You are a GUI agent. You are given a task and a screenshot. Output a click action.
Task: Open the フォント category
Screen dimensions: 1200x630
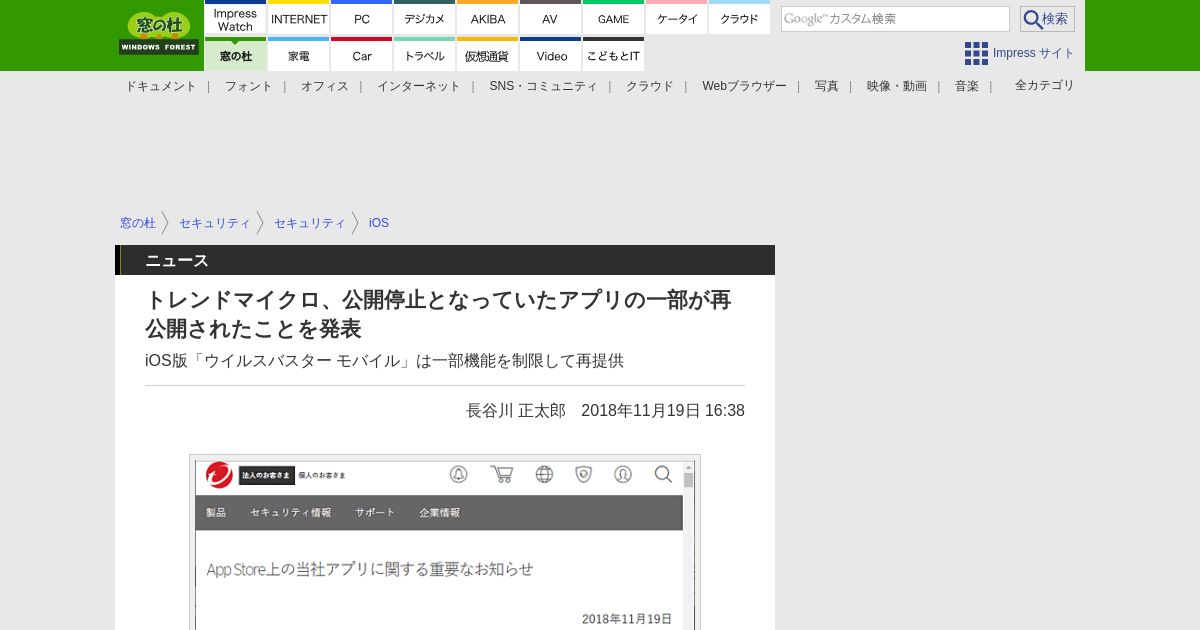click(248, 86)
